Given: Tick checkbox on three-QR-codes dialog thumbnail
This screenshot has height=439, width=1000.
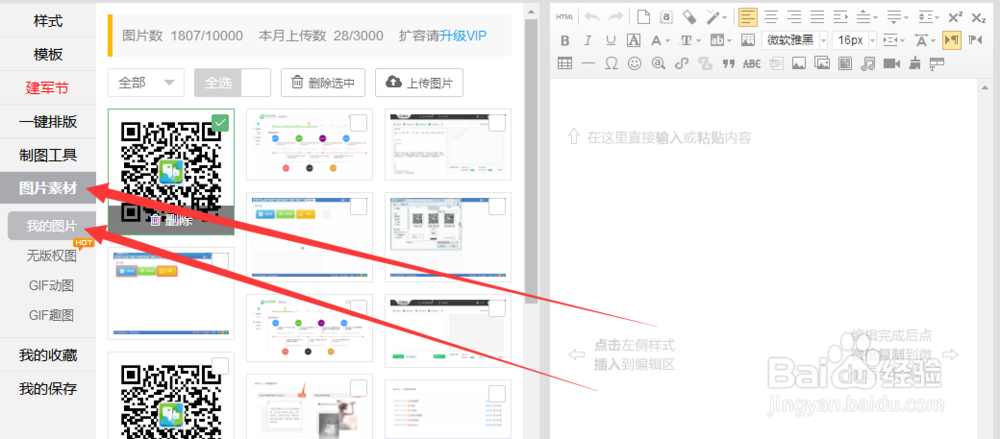Looking at the screenshot, I should [497, 206].
